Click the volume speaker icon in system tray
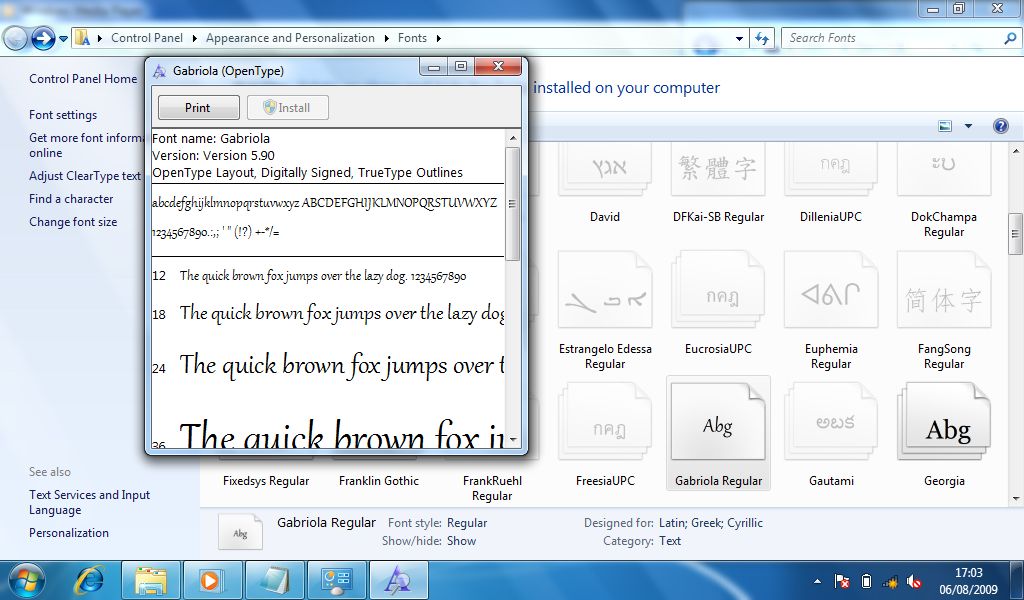Image resolution: width=1024 pixels, height=600 pixels. (x=914, y=581)
